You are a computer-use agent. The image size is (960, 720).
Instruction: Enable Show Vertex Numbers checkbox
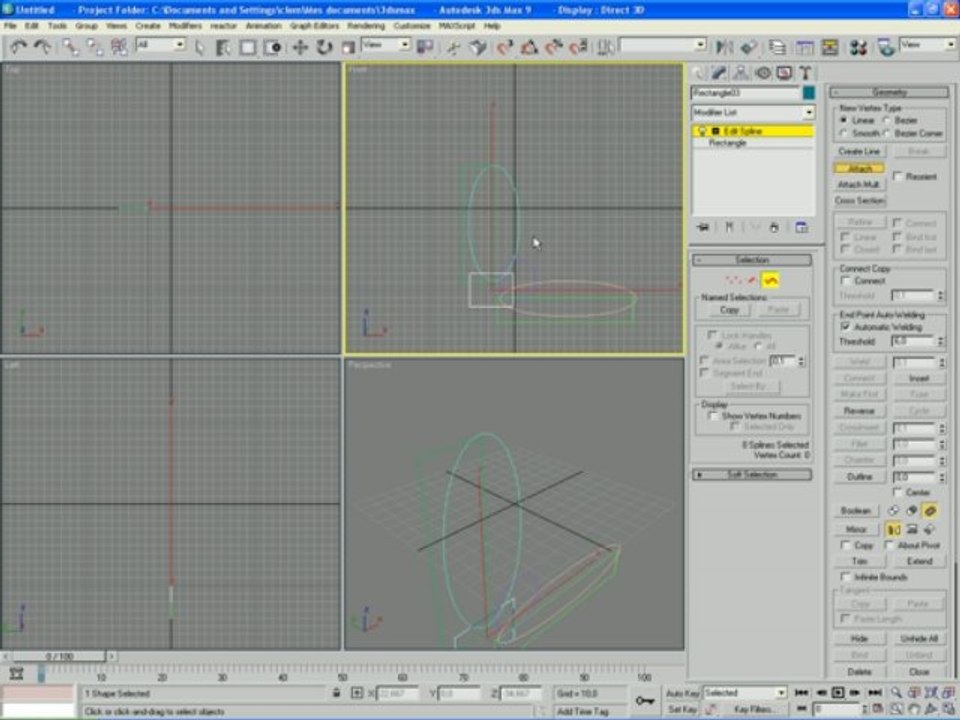pyautogui.click(x=713, y=416)
